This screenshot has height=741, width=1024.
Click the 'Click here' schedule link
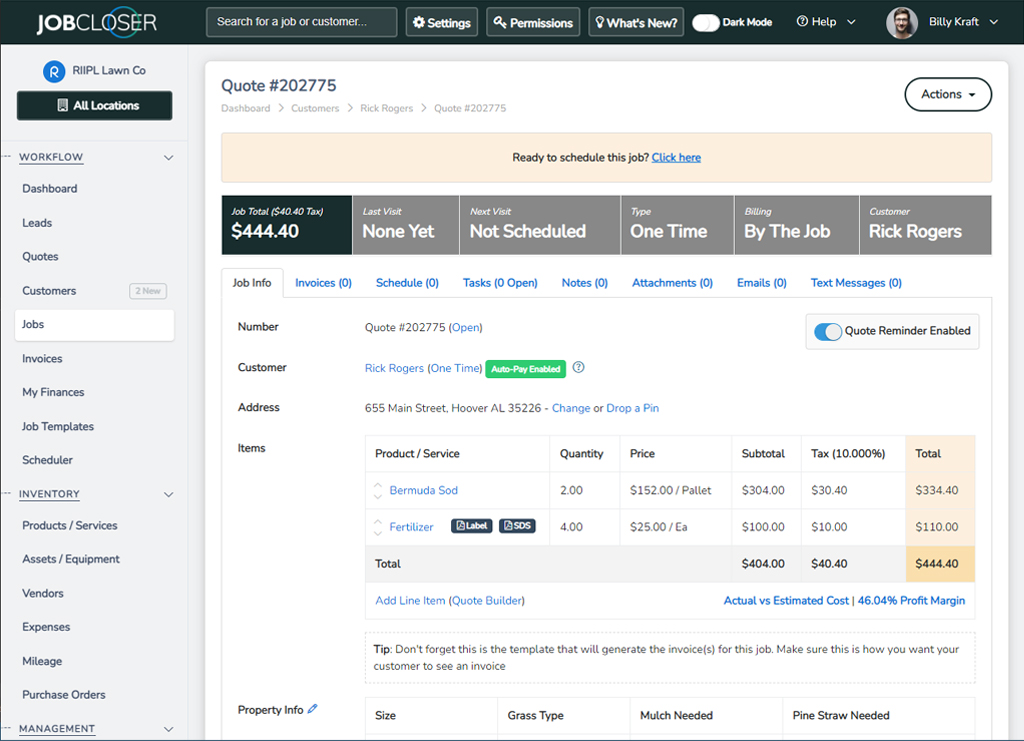(676, 158)
